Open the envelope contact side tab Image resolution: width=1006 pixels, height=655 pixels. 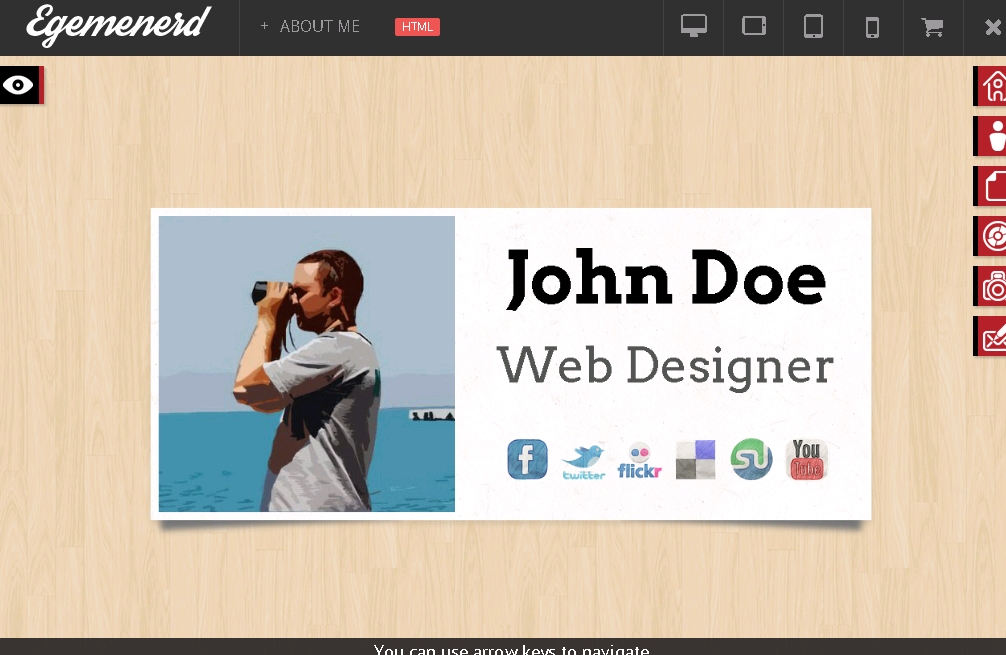(992, 336)
